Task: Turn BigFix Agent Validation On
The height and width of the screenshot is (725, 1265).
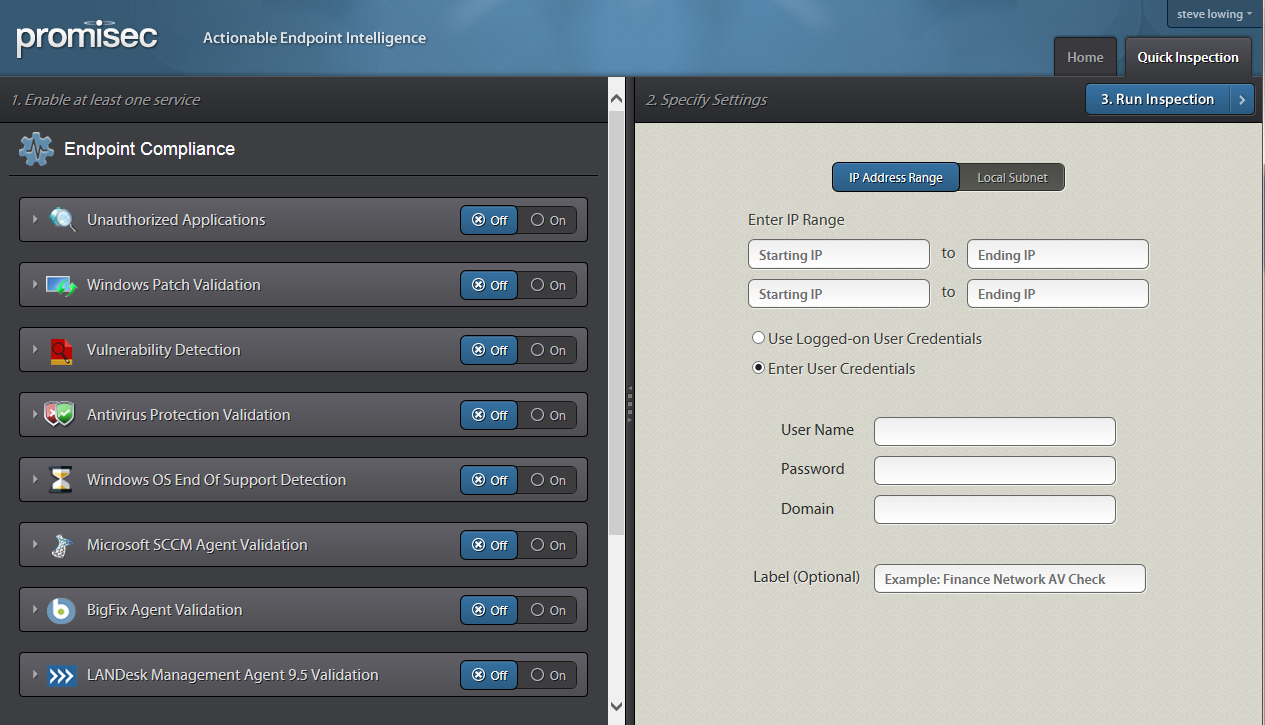Action: click(548, 610)
